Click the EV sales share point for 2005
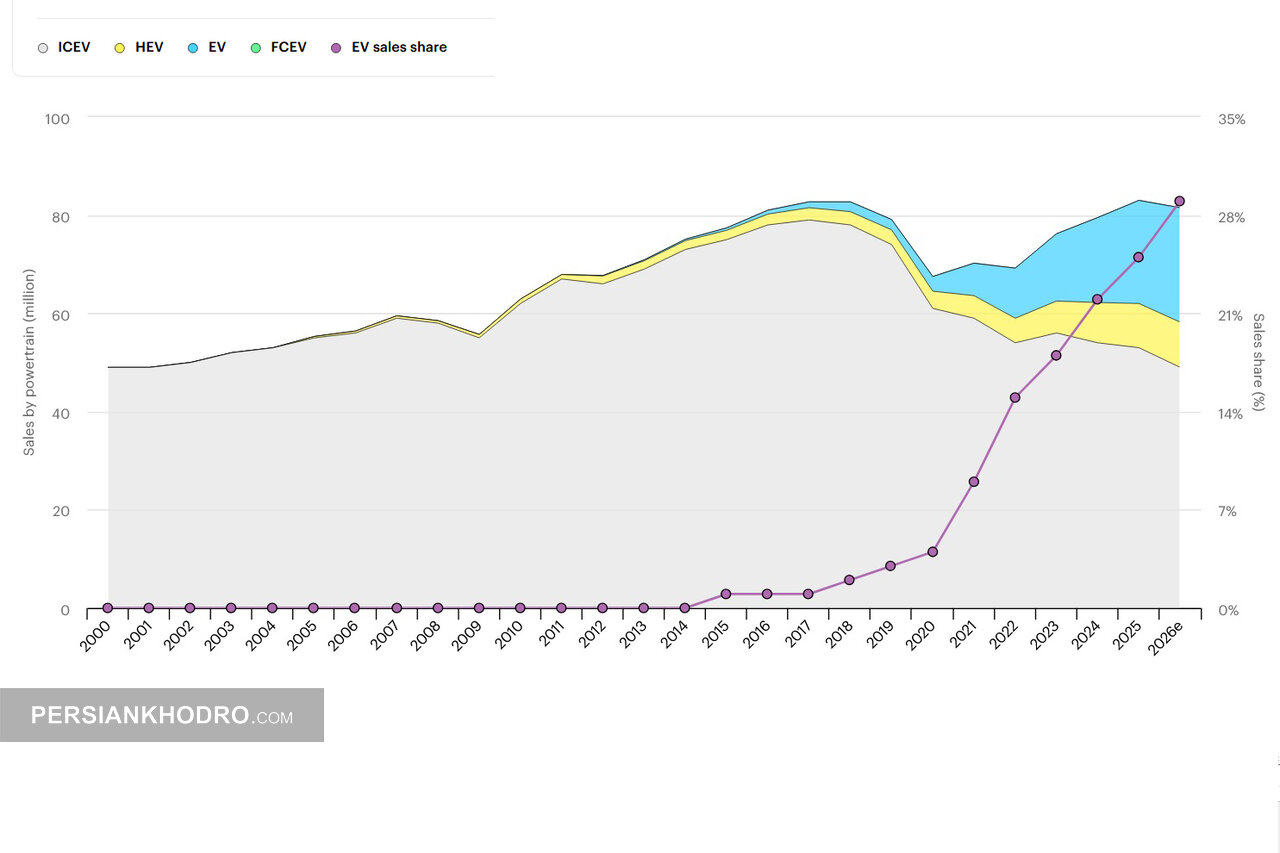This screenshot has width=1280, height=853. point(313,608)
